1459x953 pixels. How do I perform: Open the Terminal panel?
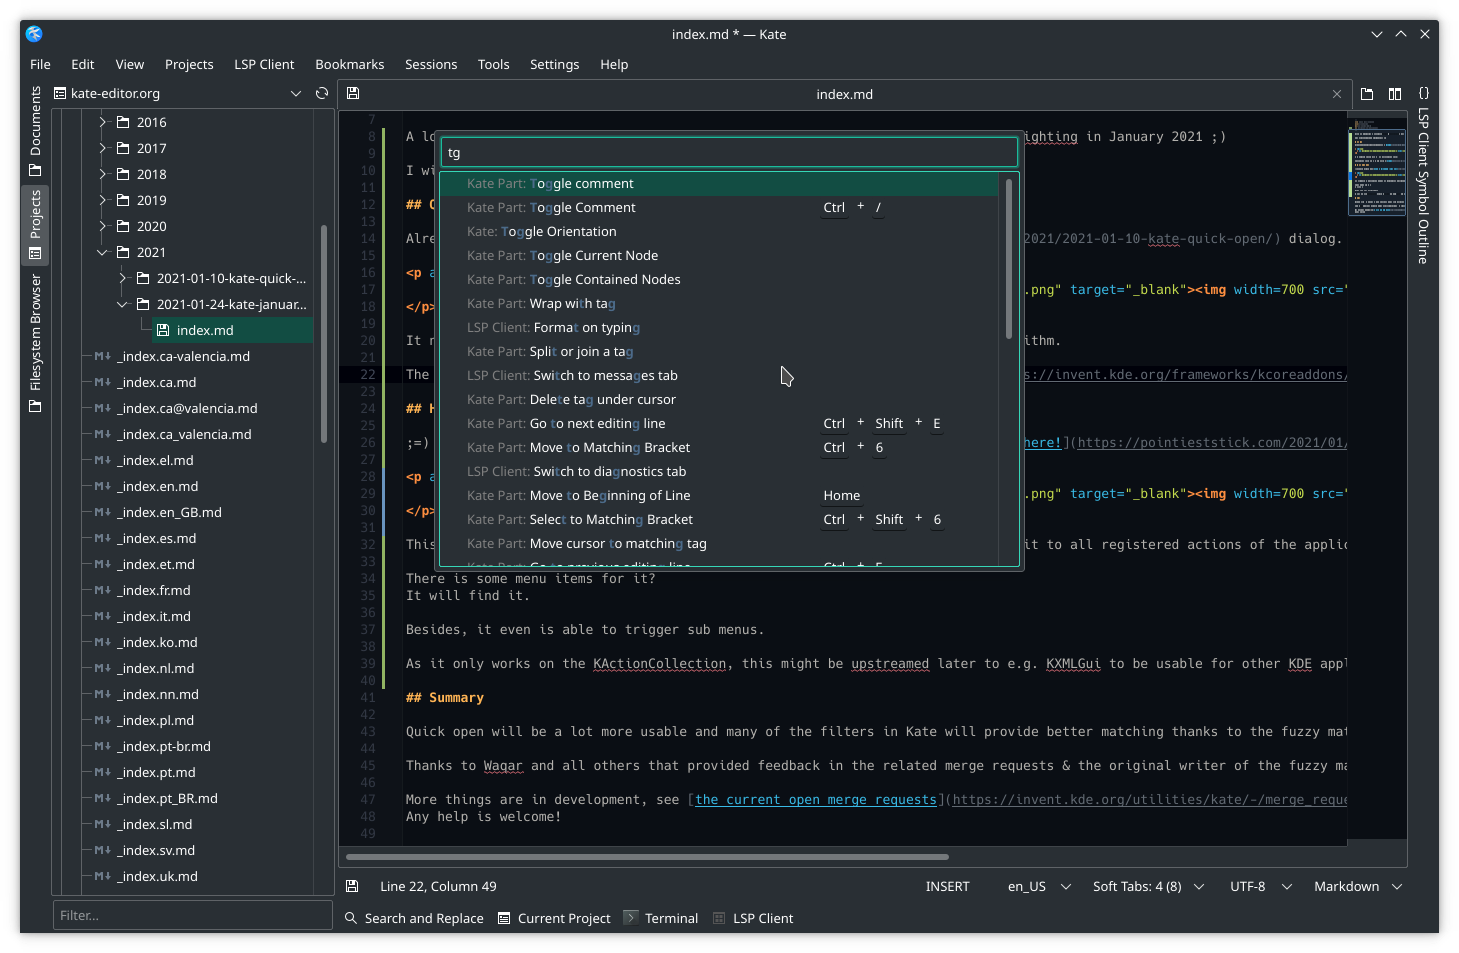pos(661,918)
